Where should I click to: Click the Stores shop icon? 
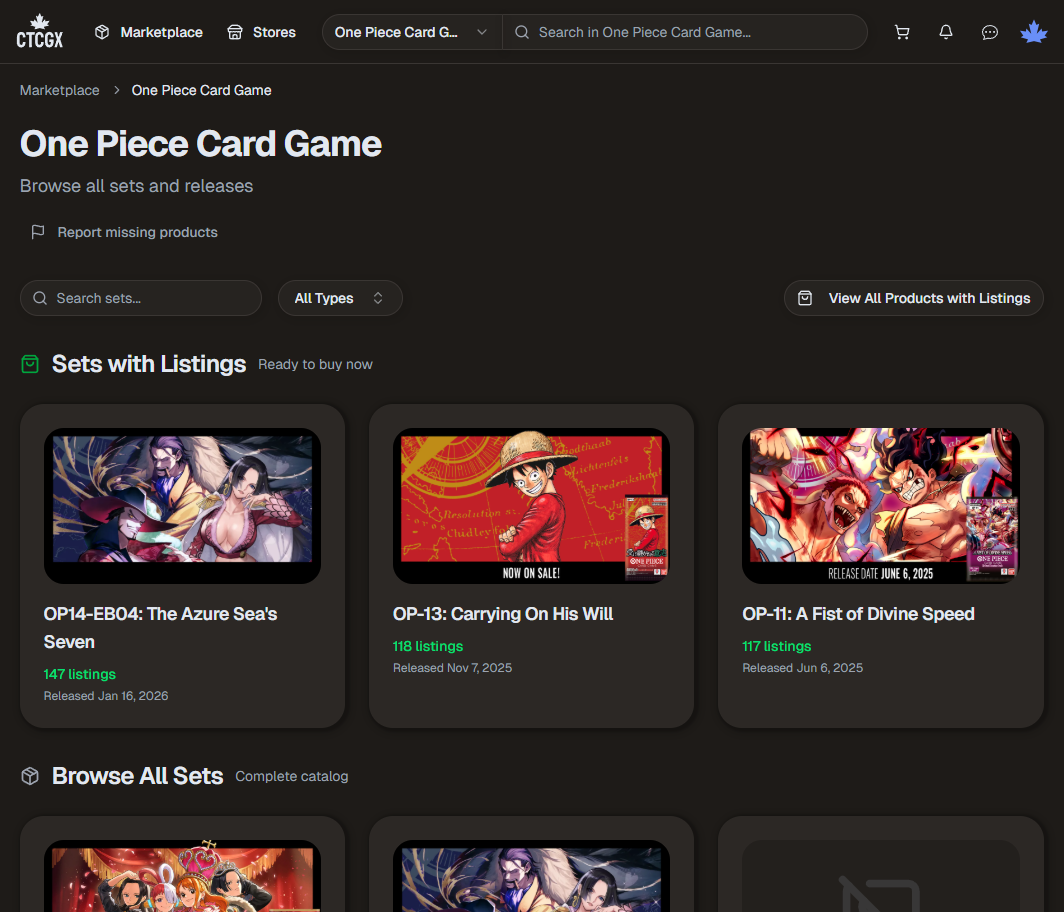(x=235, y=32)
